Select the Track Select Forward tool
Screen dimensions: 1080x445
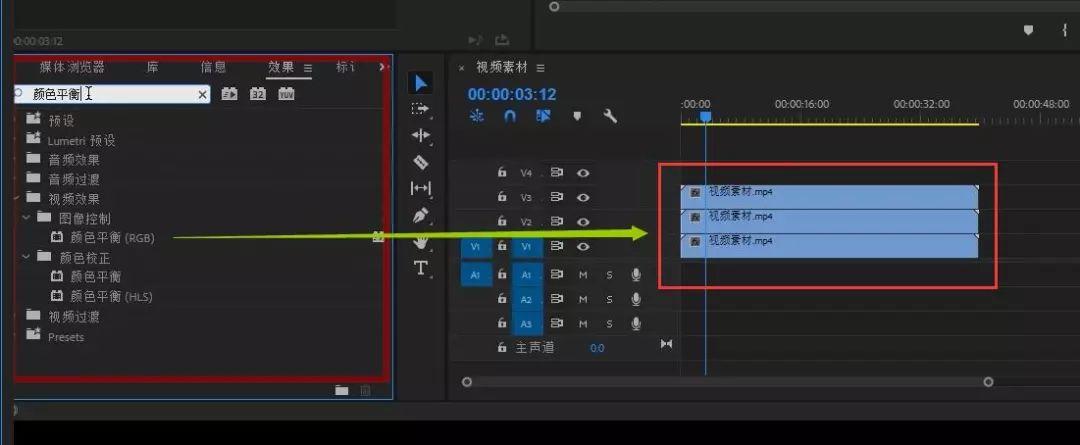pyautogui.click(x=420, y=109)
